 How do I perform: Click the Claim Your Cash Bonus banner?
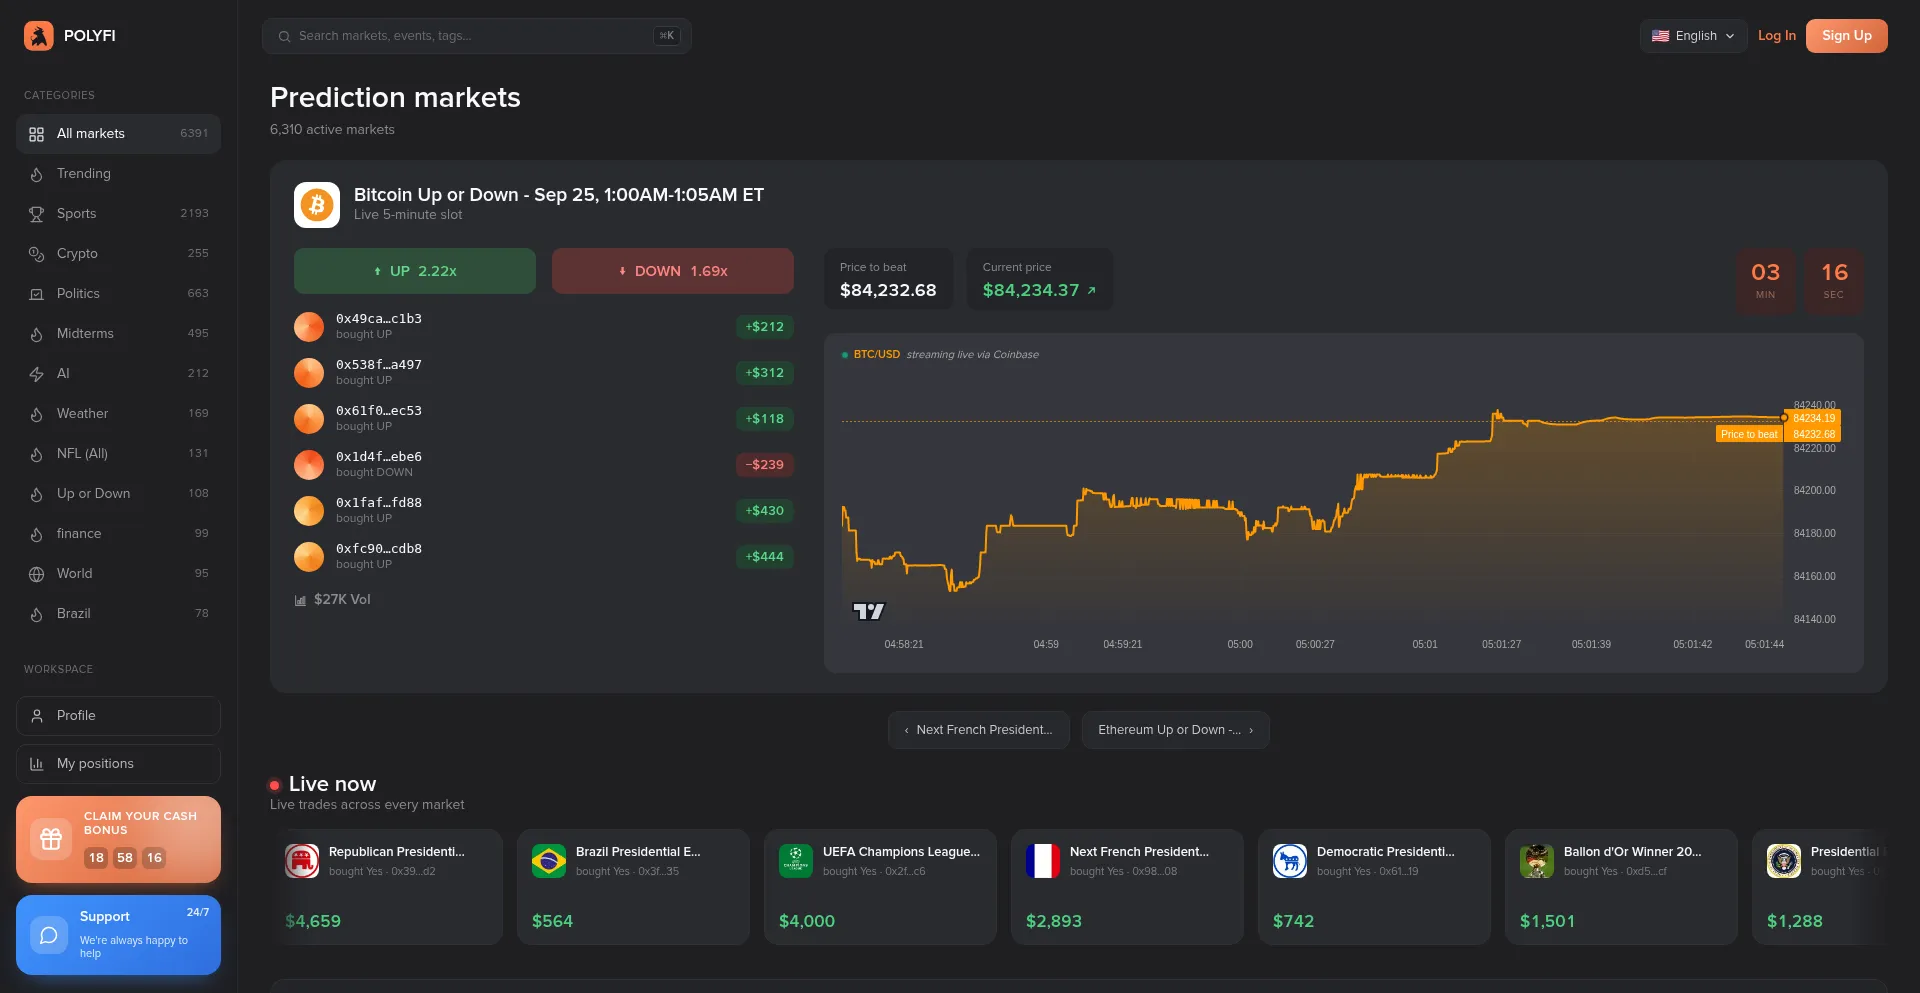pos(118,839)
